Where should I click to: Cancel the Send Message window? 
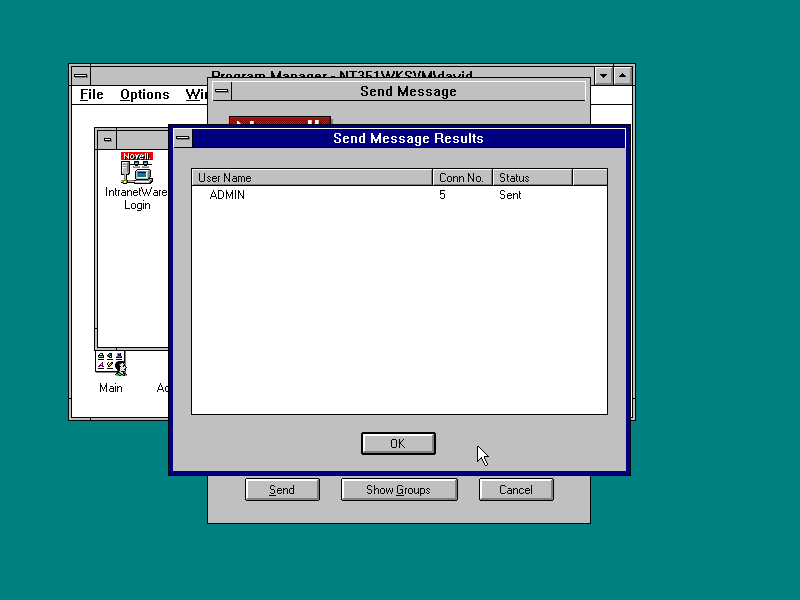click(516, 490)
